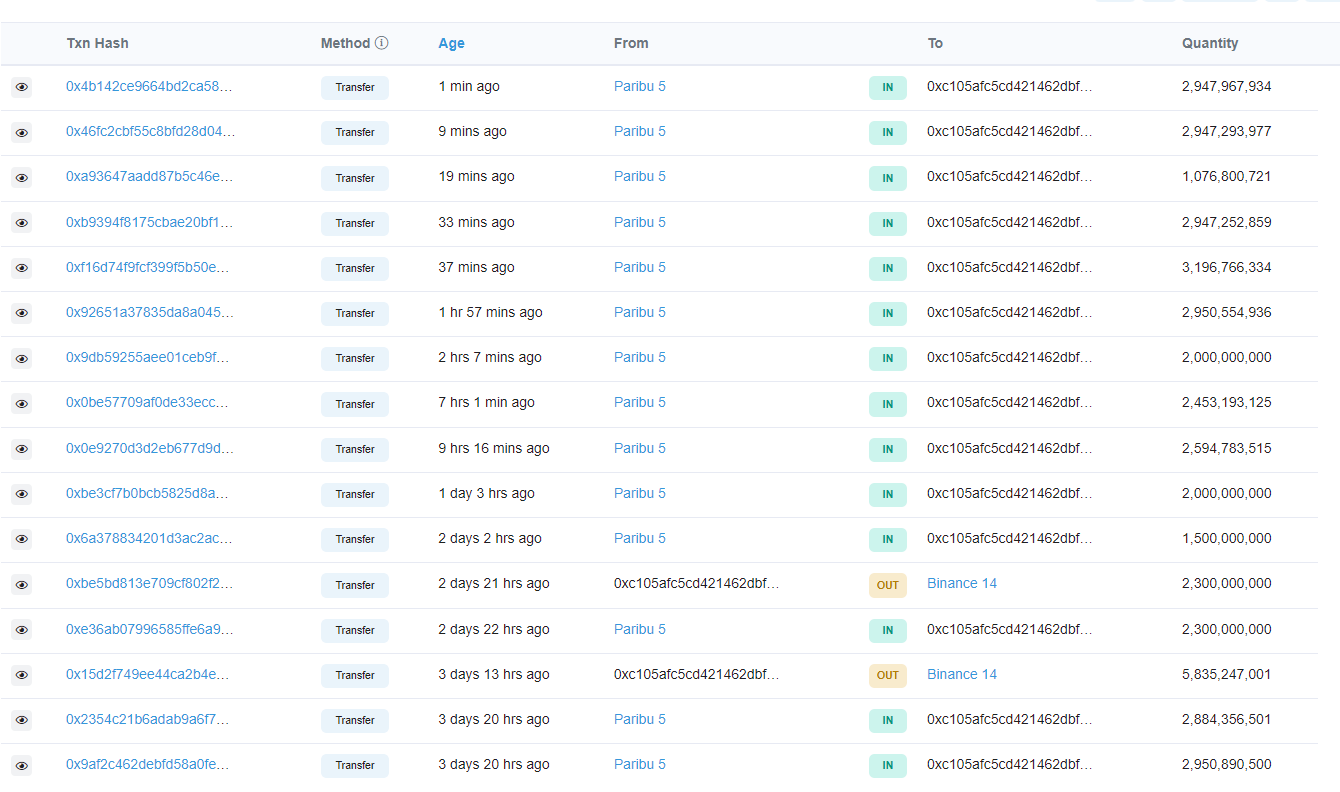The height and width of the screenshot is (792, 1340).
Task: Click the IN badge on the 1,076,800,721 row
Action: [x=888, y=178]
